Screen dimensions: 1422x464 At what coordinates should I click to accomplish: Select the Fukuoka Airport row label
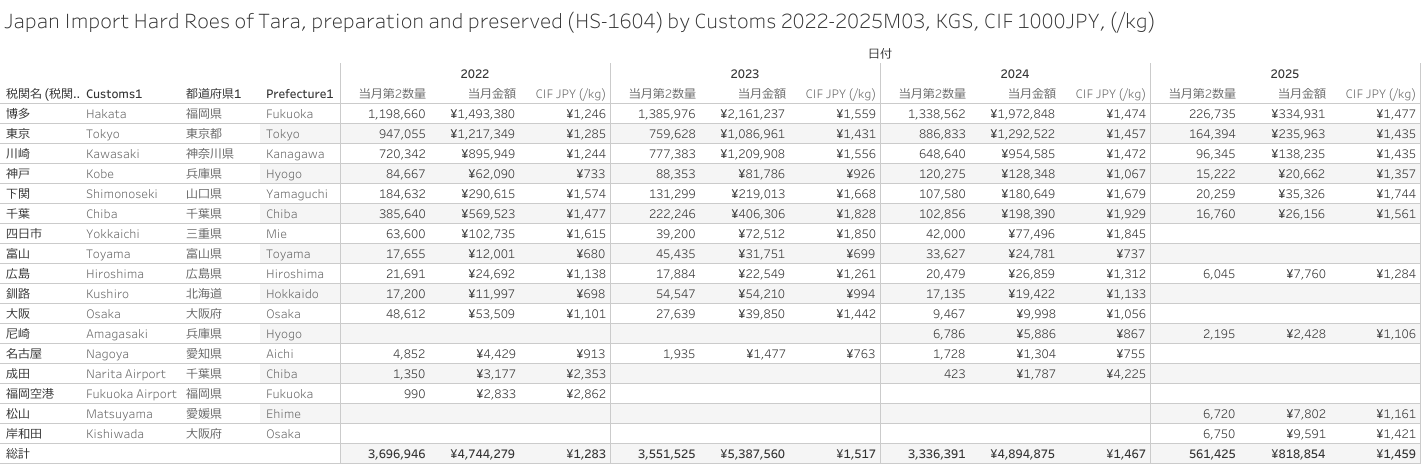pyautogui.click(x=131, y=394)
